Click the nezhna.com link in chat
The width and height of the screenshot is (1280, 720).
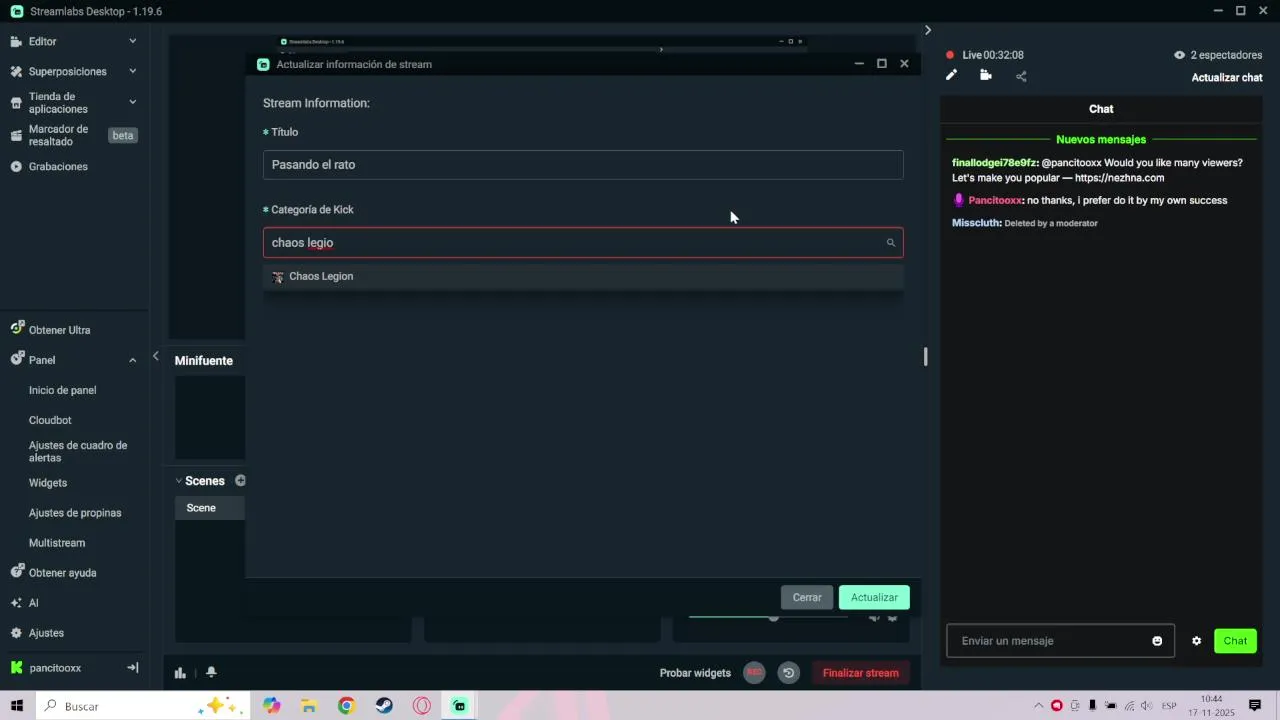point(1119,178)
